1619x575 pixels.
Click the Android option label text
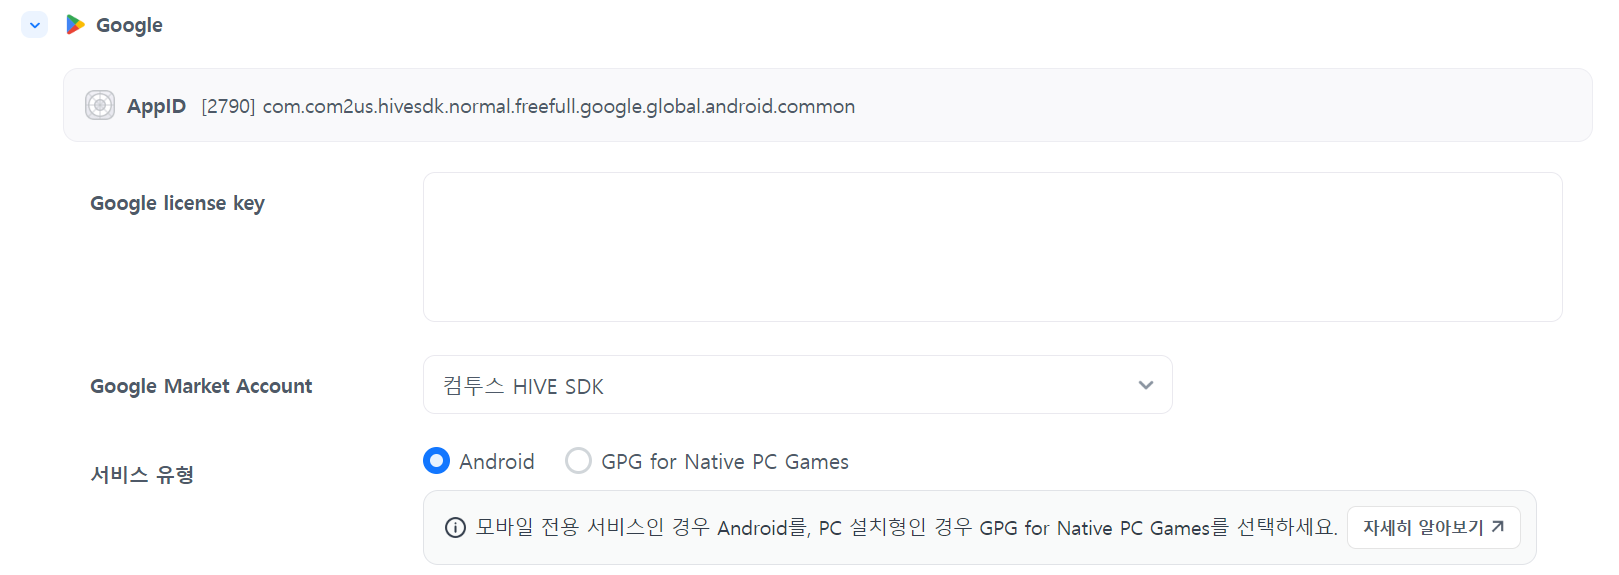[497, 462]
